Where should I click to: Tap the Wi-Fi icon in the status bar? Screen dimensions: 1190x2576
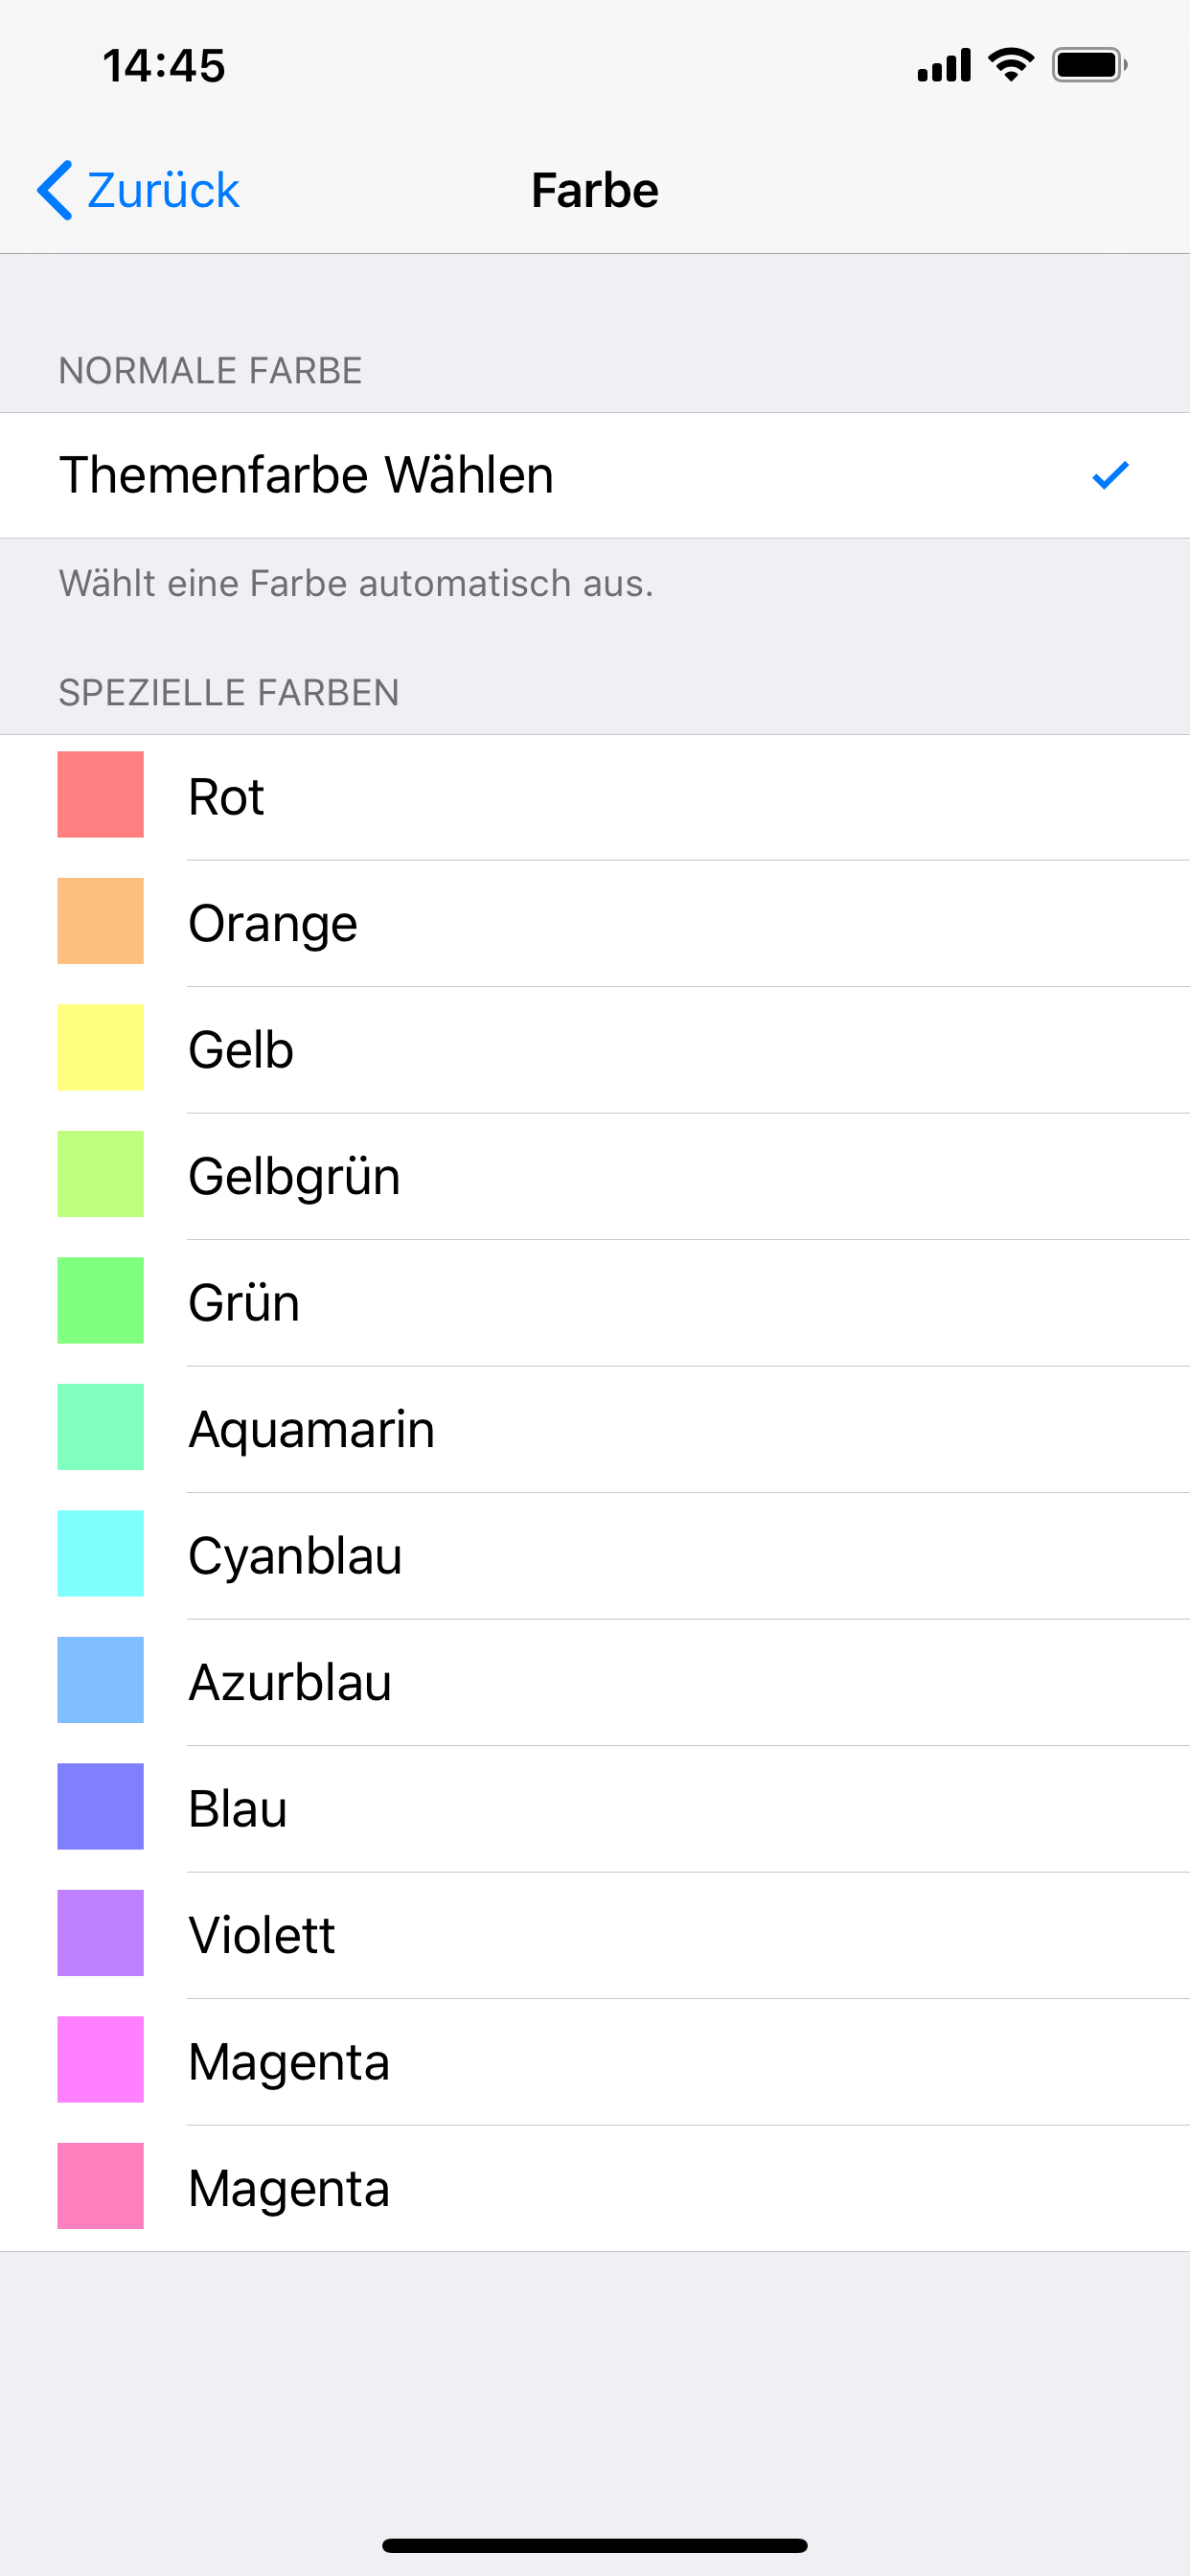click(x=1011, y=64)
